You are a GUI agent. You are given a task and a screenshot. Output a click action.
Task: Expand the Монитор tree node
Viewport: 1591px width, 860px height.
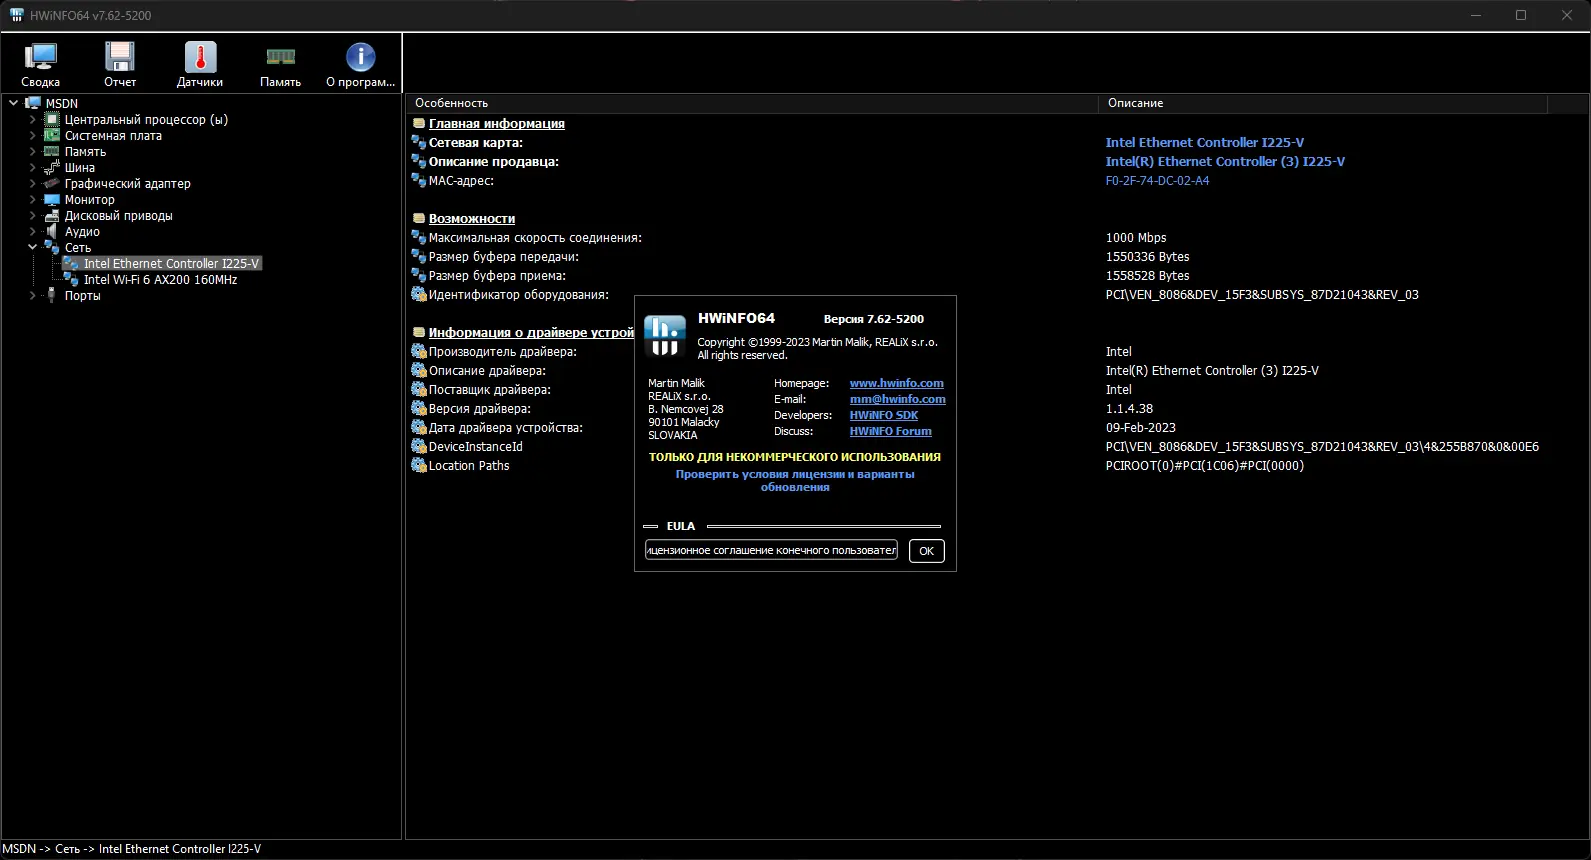tap(32, 199)
